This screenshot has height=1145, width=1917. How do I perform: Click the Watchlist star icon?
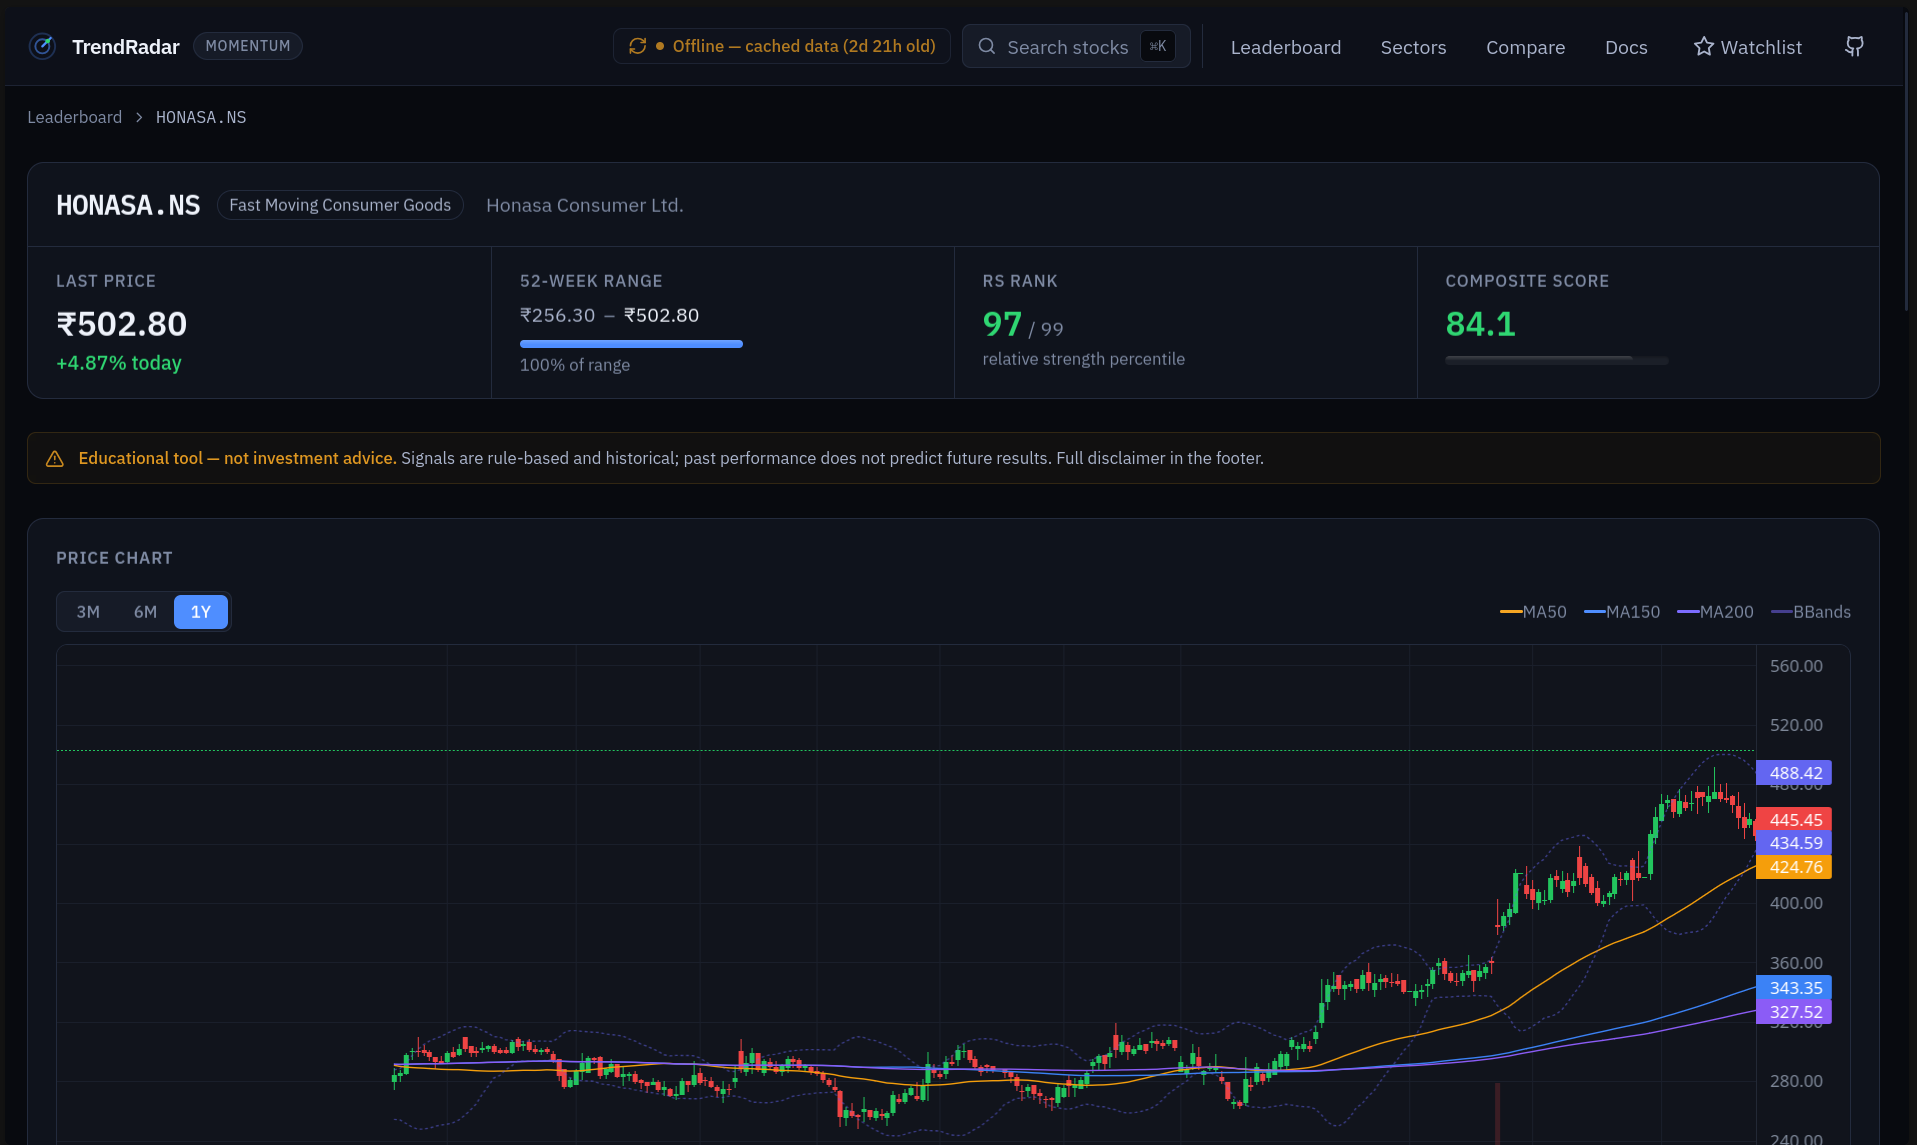[1703, 46]
